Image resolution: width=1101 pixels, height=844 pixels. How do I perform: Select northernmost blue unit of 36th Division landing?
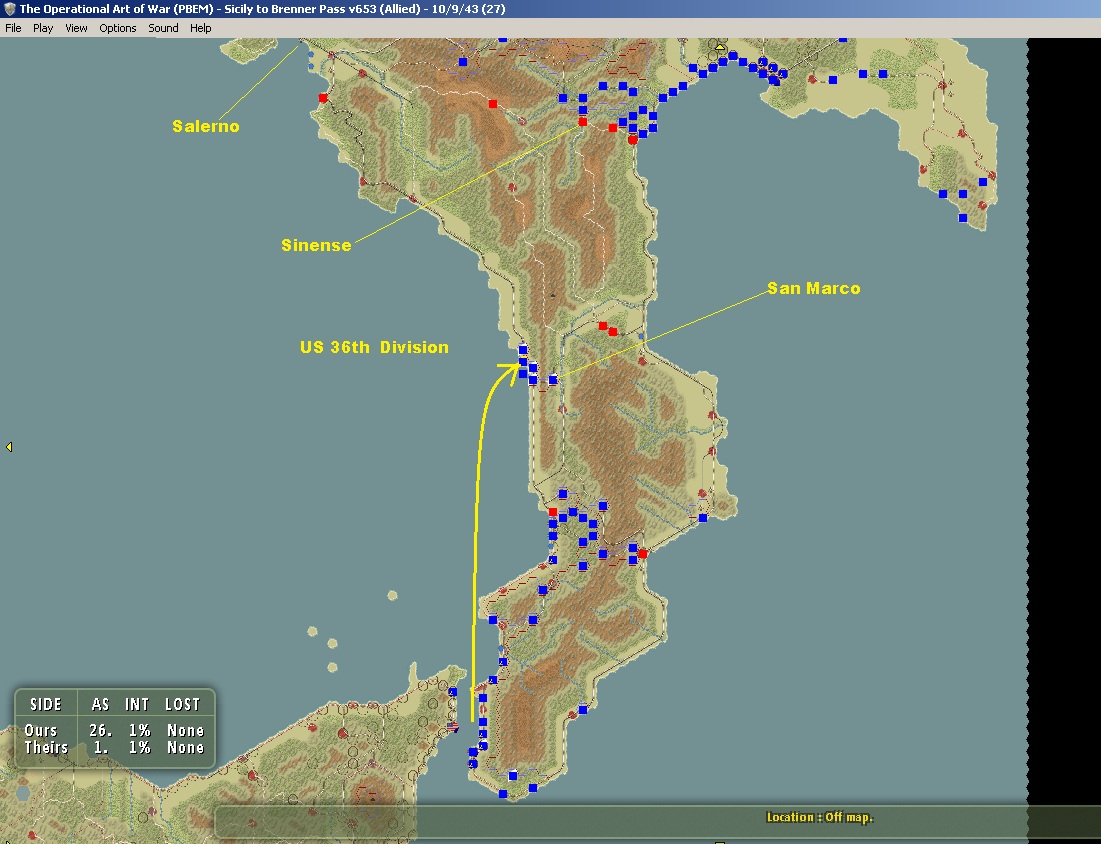point(522,349)
